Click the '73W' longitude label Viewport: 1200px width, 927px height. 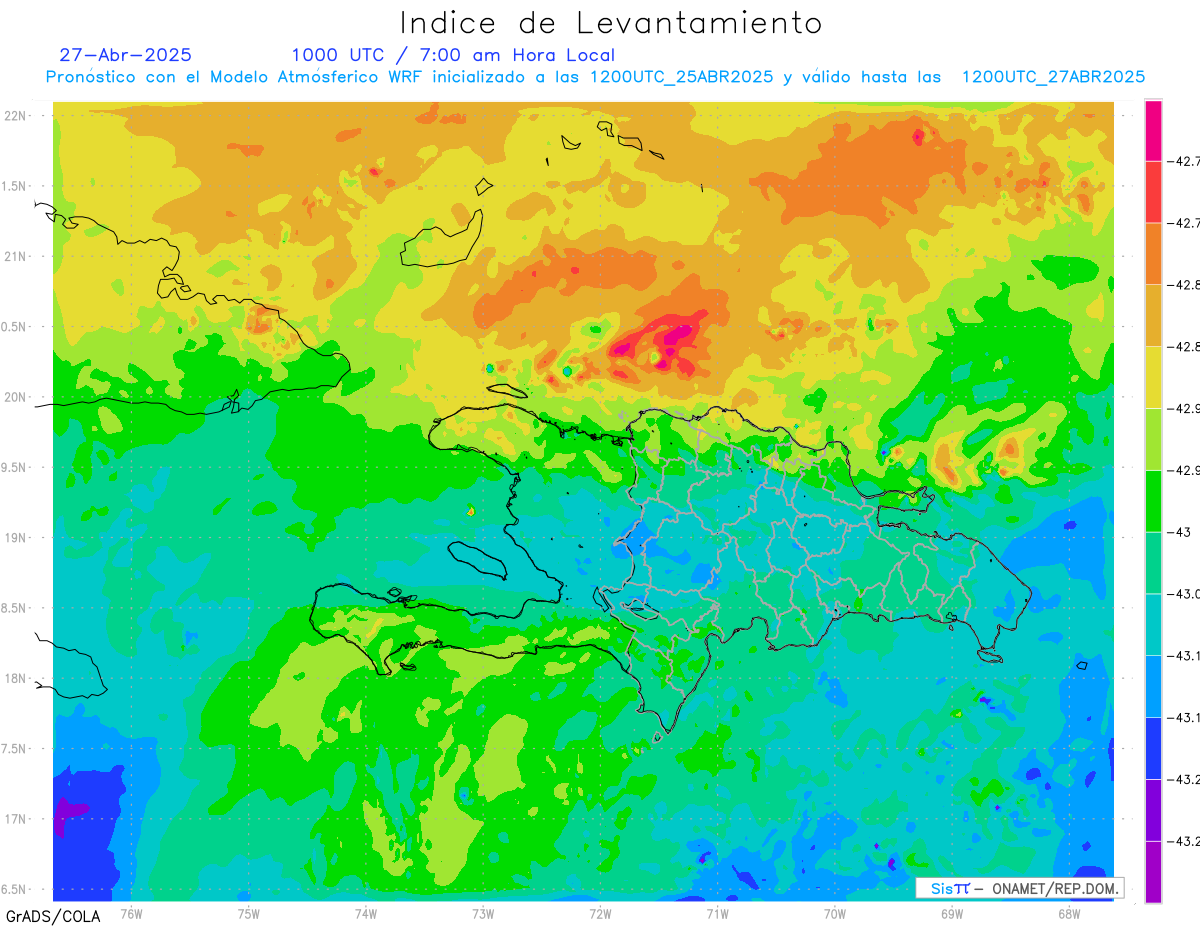pos(483,913)
